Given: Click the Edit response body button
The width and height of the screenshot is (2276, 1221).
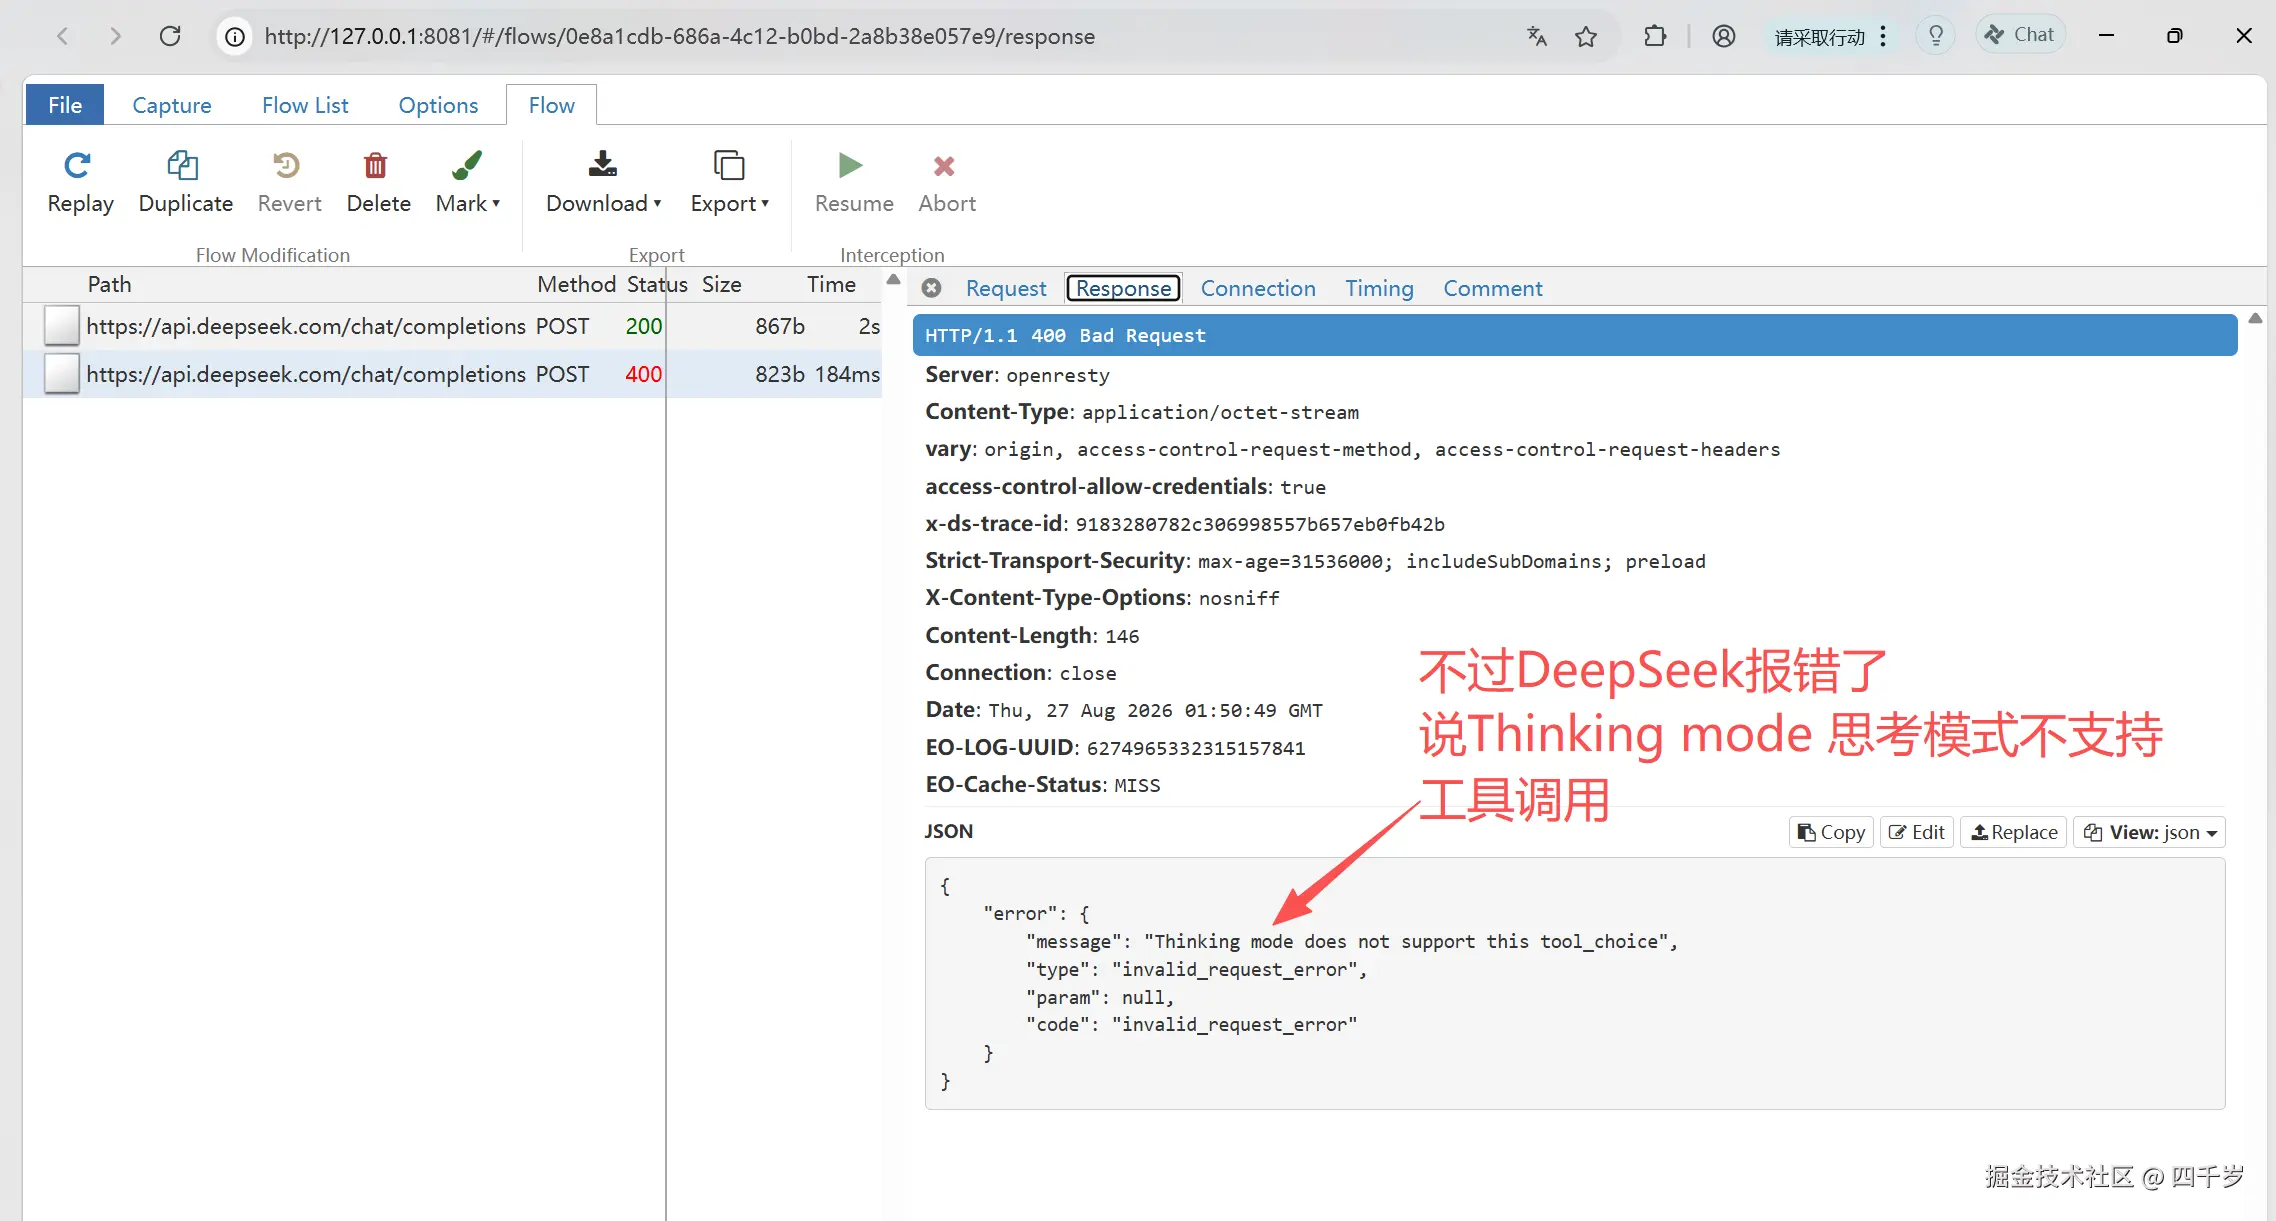Looking at the screenshot, I should (1917, 832).
